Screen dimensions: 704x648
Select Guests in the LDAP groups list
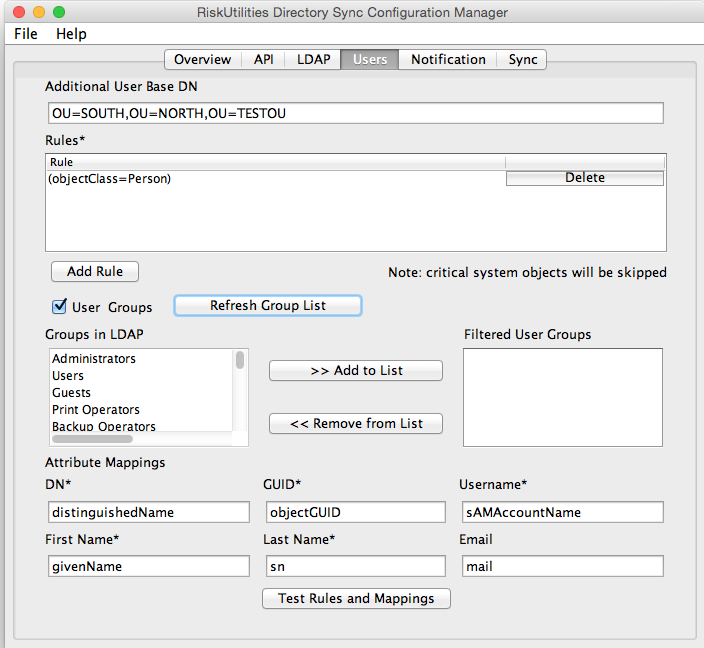(x=141, y=392)
